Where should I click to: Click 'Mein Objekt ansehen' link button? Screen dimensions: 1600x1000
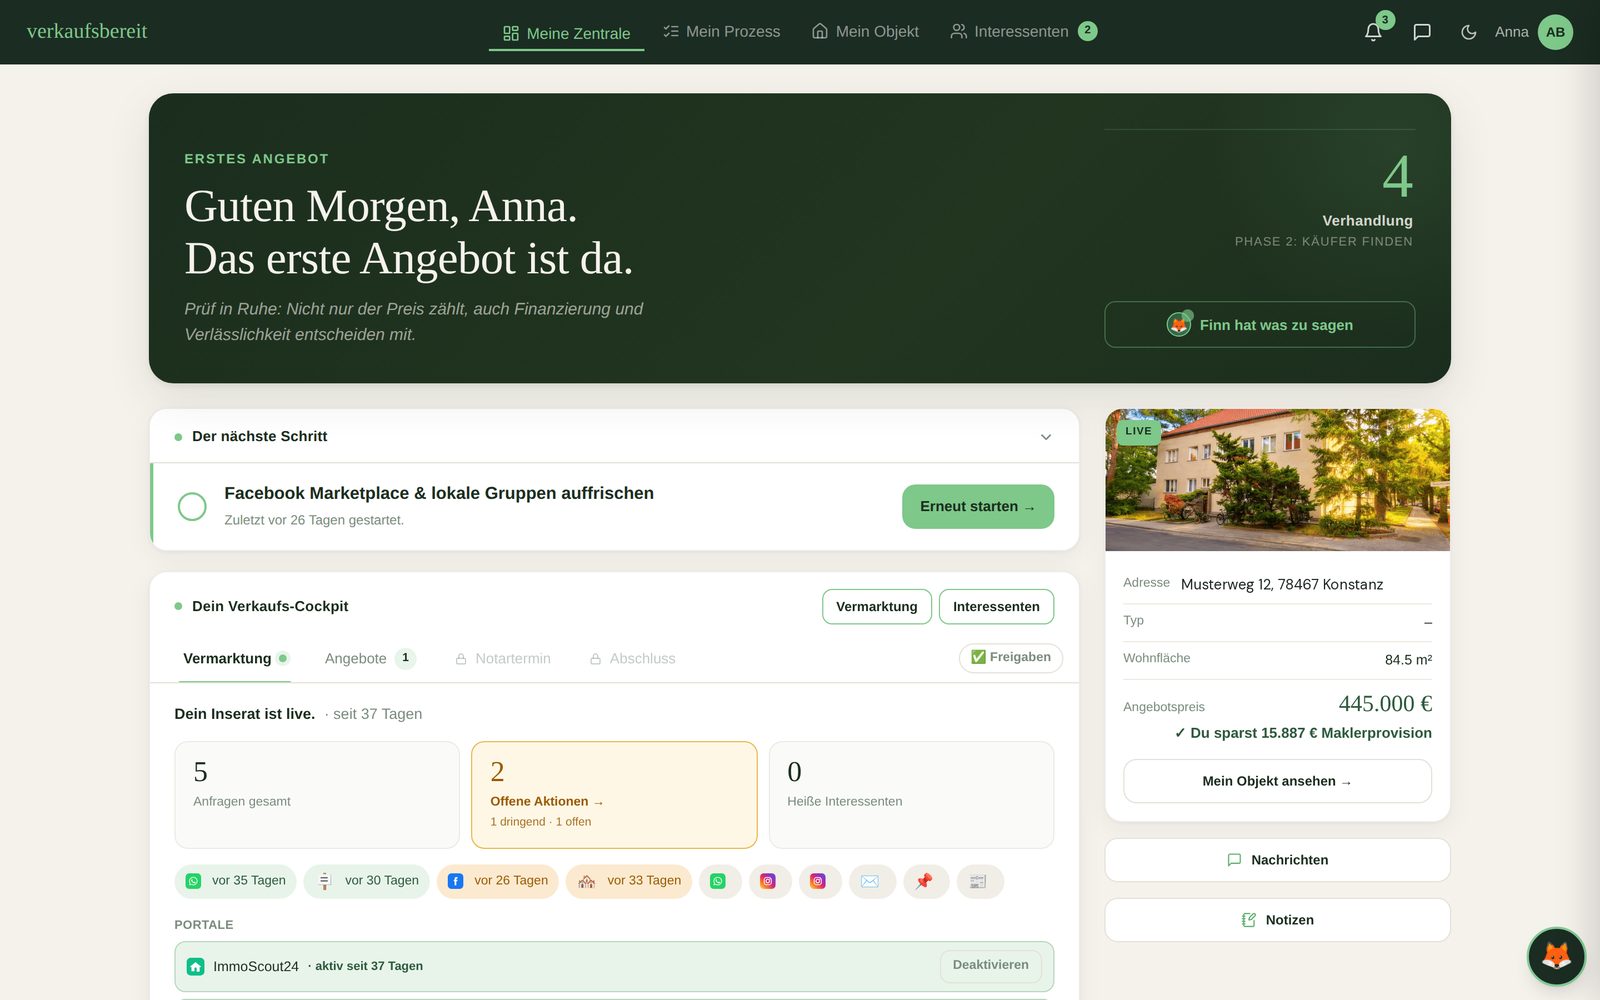pyautogui.click(x=1277, y=781)
